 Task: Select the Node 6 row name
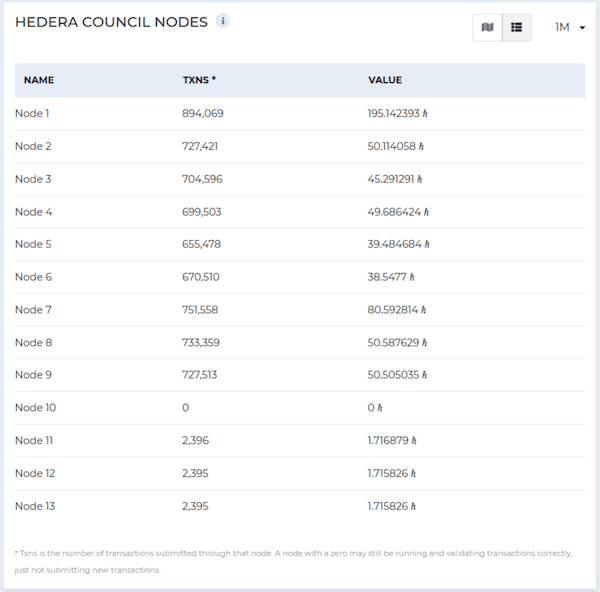33,277
